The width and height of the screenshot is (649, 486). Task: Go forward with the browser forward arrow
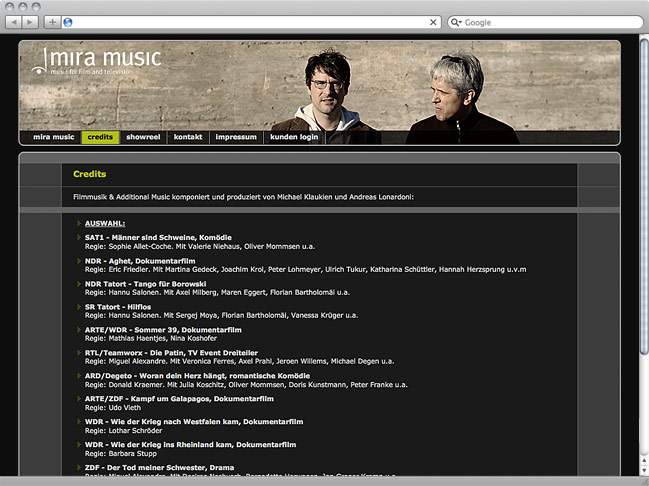pos(30,22)
